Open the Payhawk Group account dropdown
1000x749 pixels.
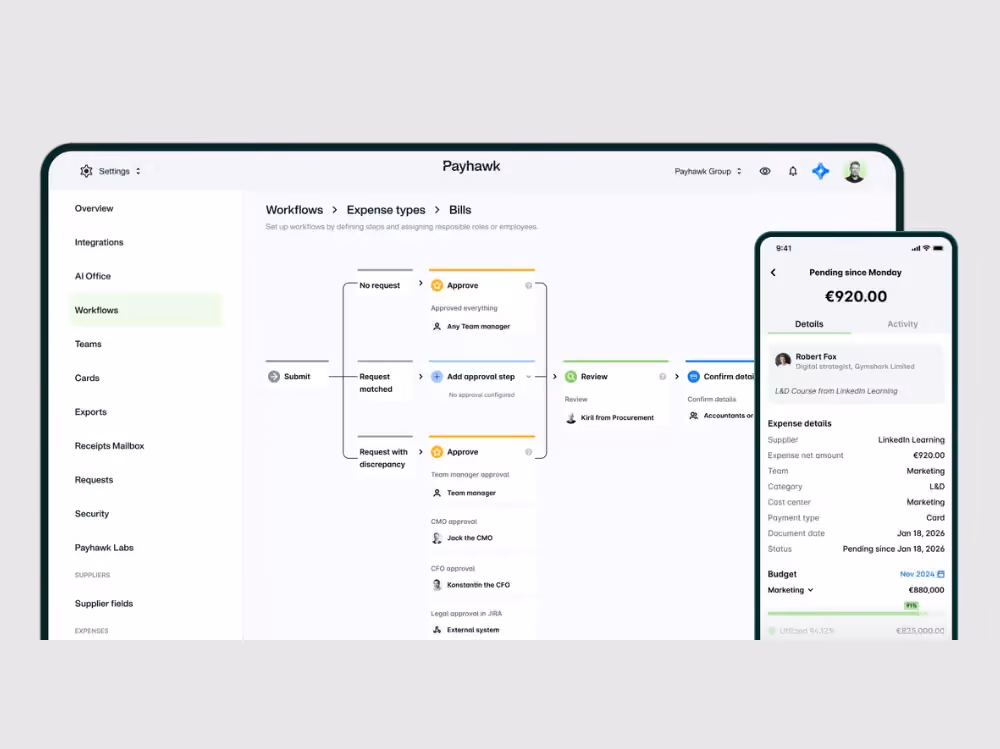click(708, 171)
